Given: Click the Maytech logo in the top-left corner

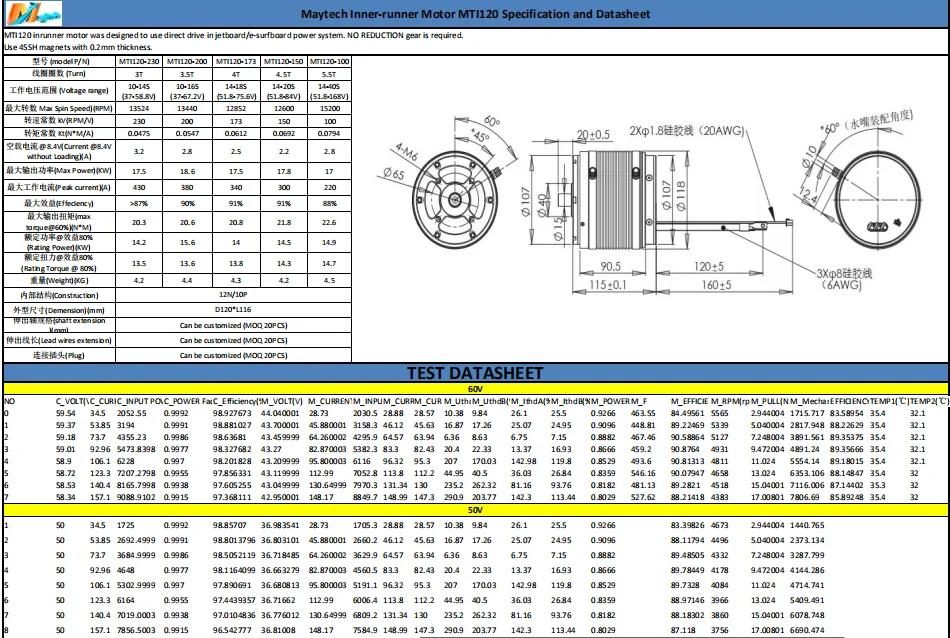Looking at the screenshot, I should 33,14.
